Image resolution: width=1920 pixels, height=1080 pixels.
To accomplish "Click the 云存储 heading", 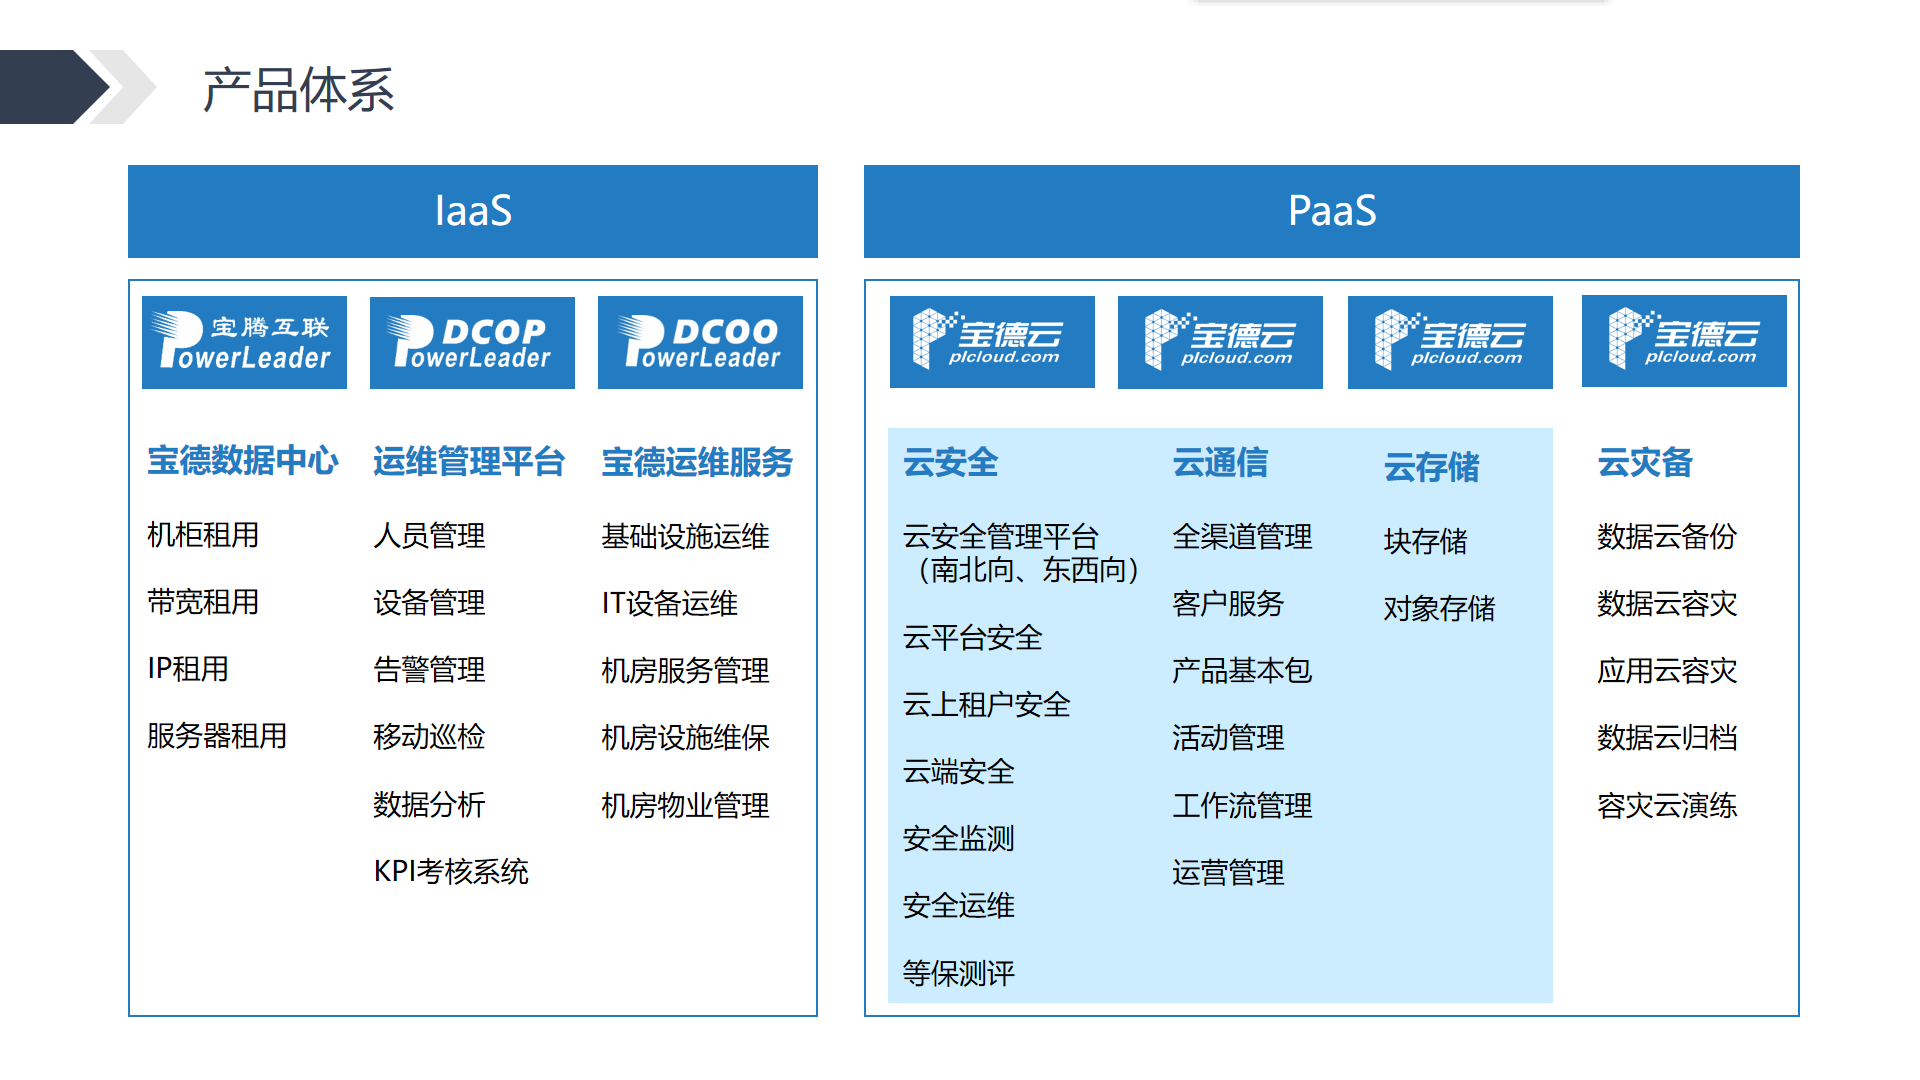I will coord(1431,467).
